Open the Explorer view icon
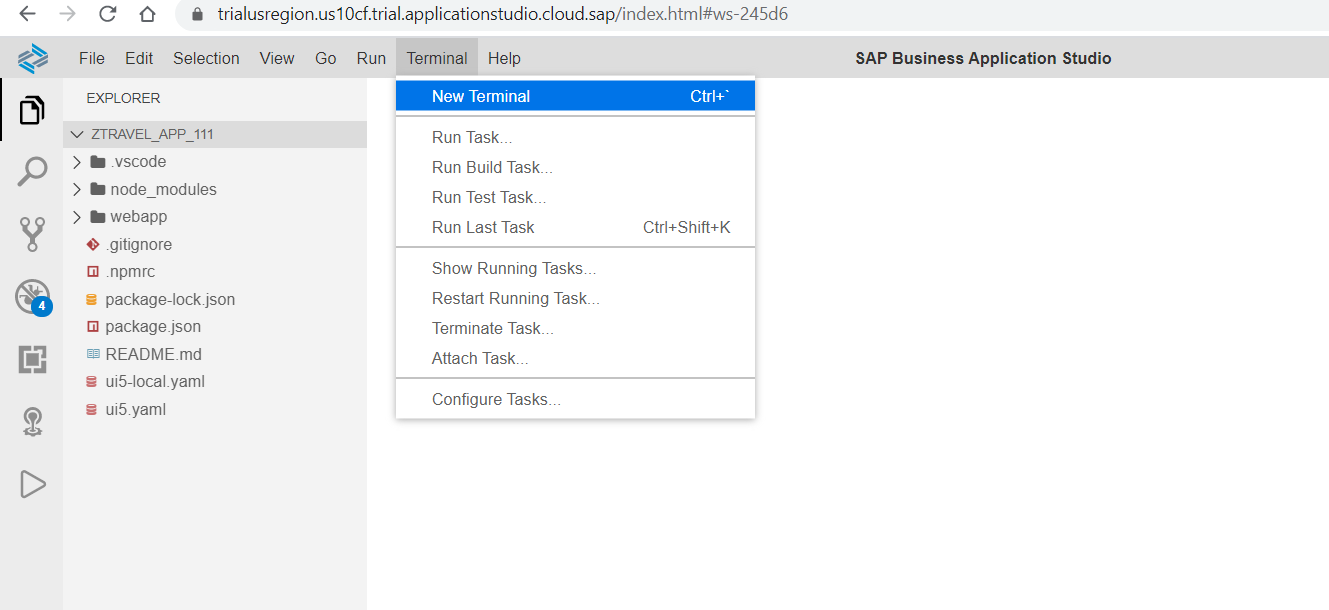 pyautogui.click(x=31, y=110)
